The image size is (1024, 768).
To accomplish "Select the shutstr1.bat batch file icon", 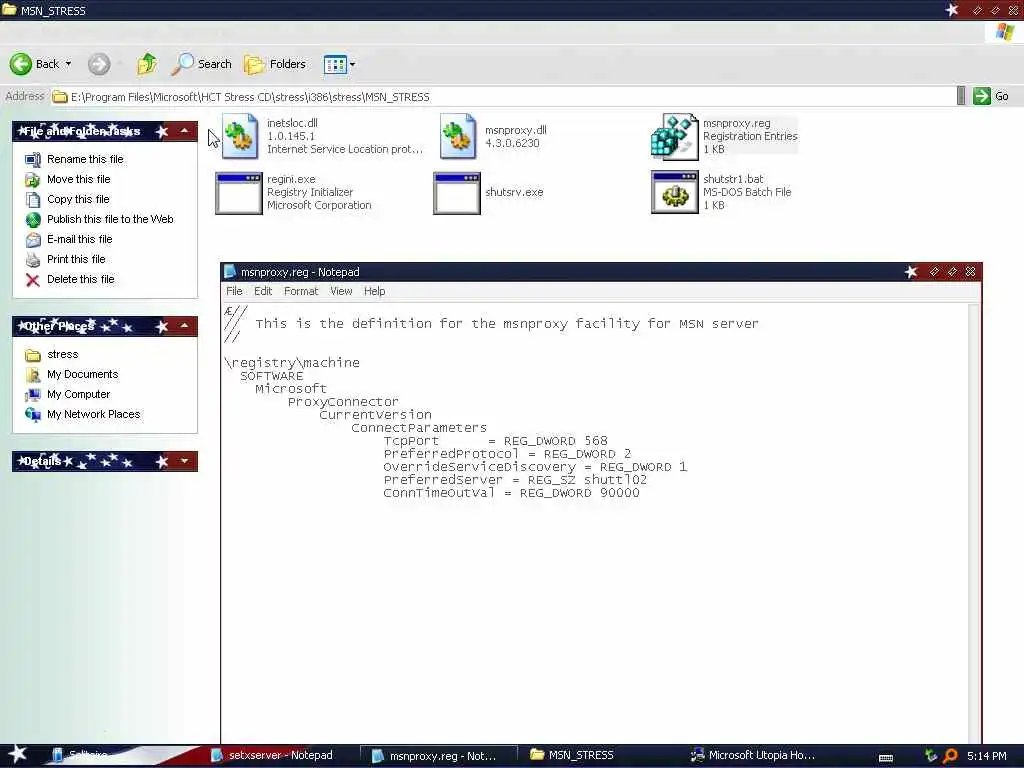I will pos(675,193).
